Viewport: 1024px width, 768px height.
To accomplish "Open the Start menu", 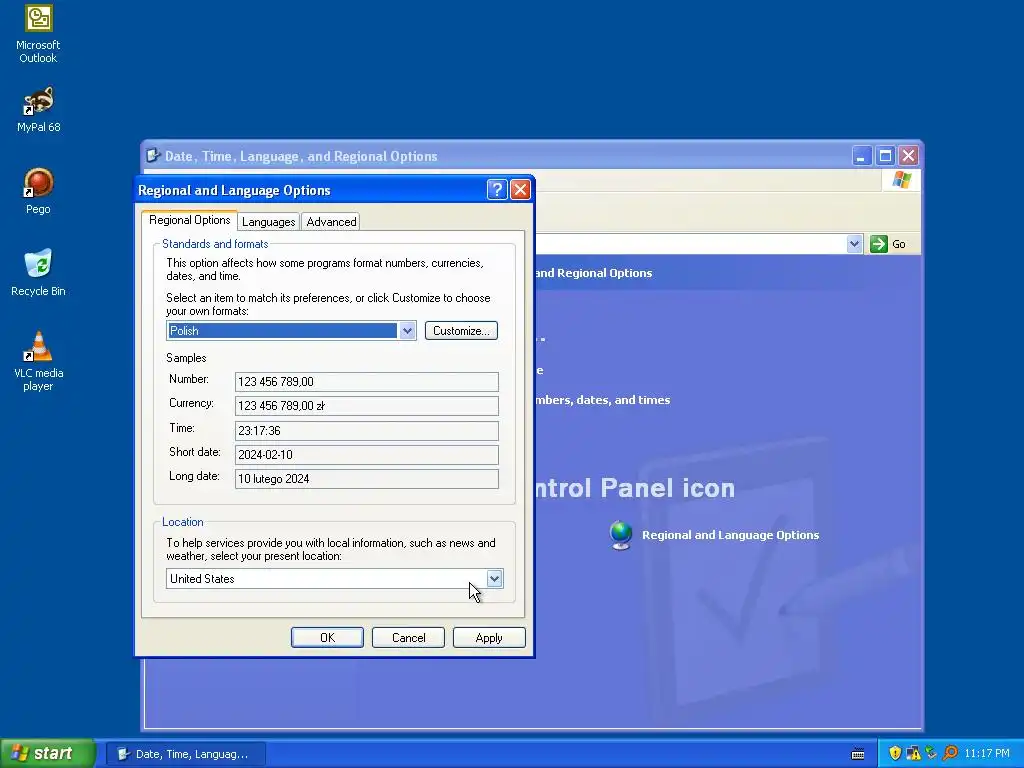I will point(47,753).
